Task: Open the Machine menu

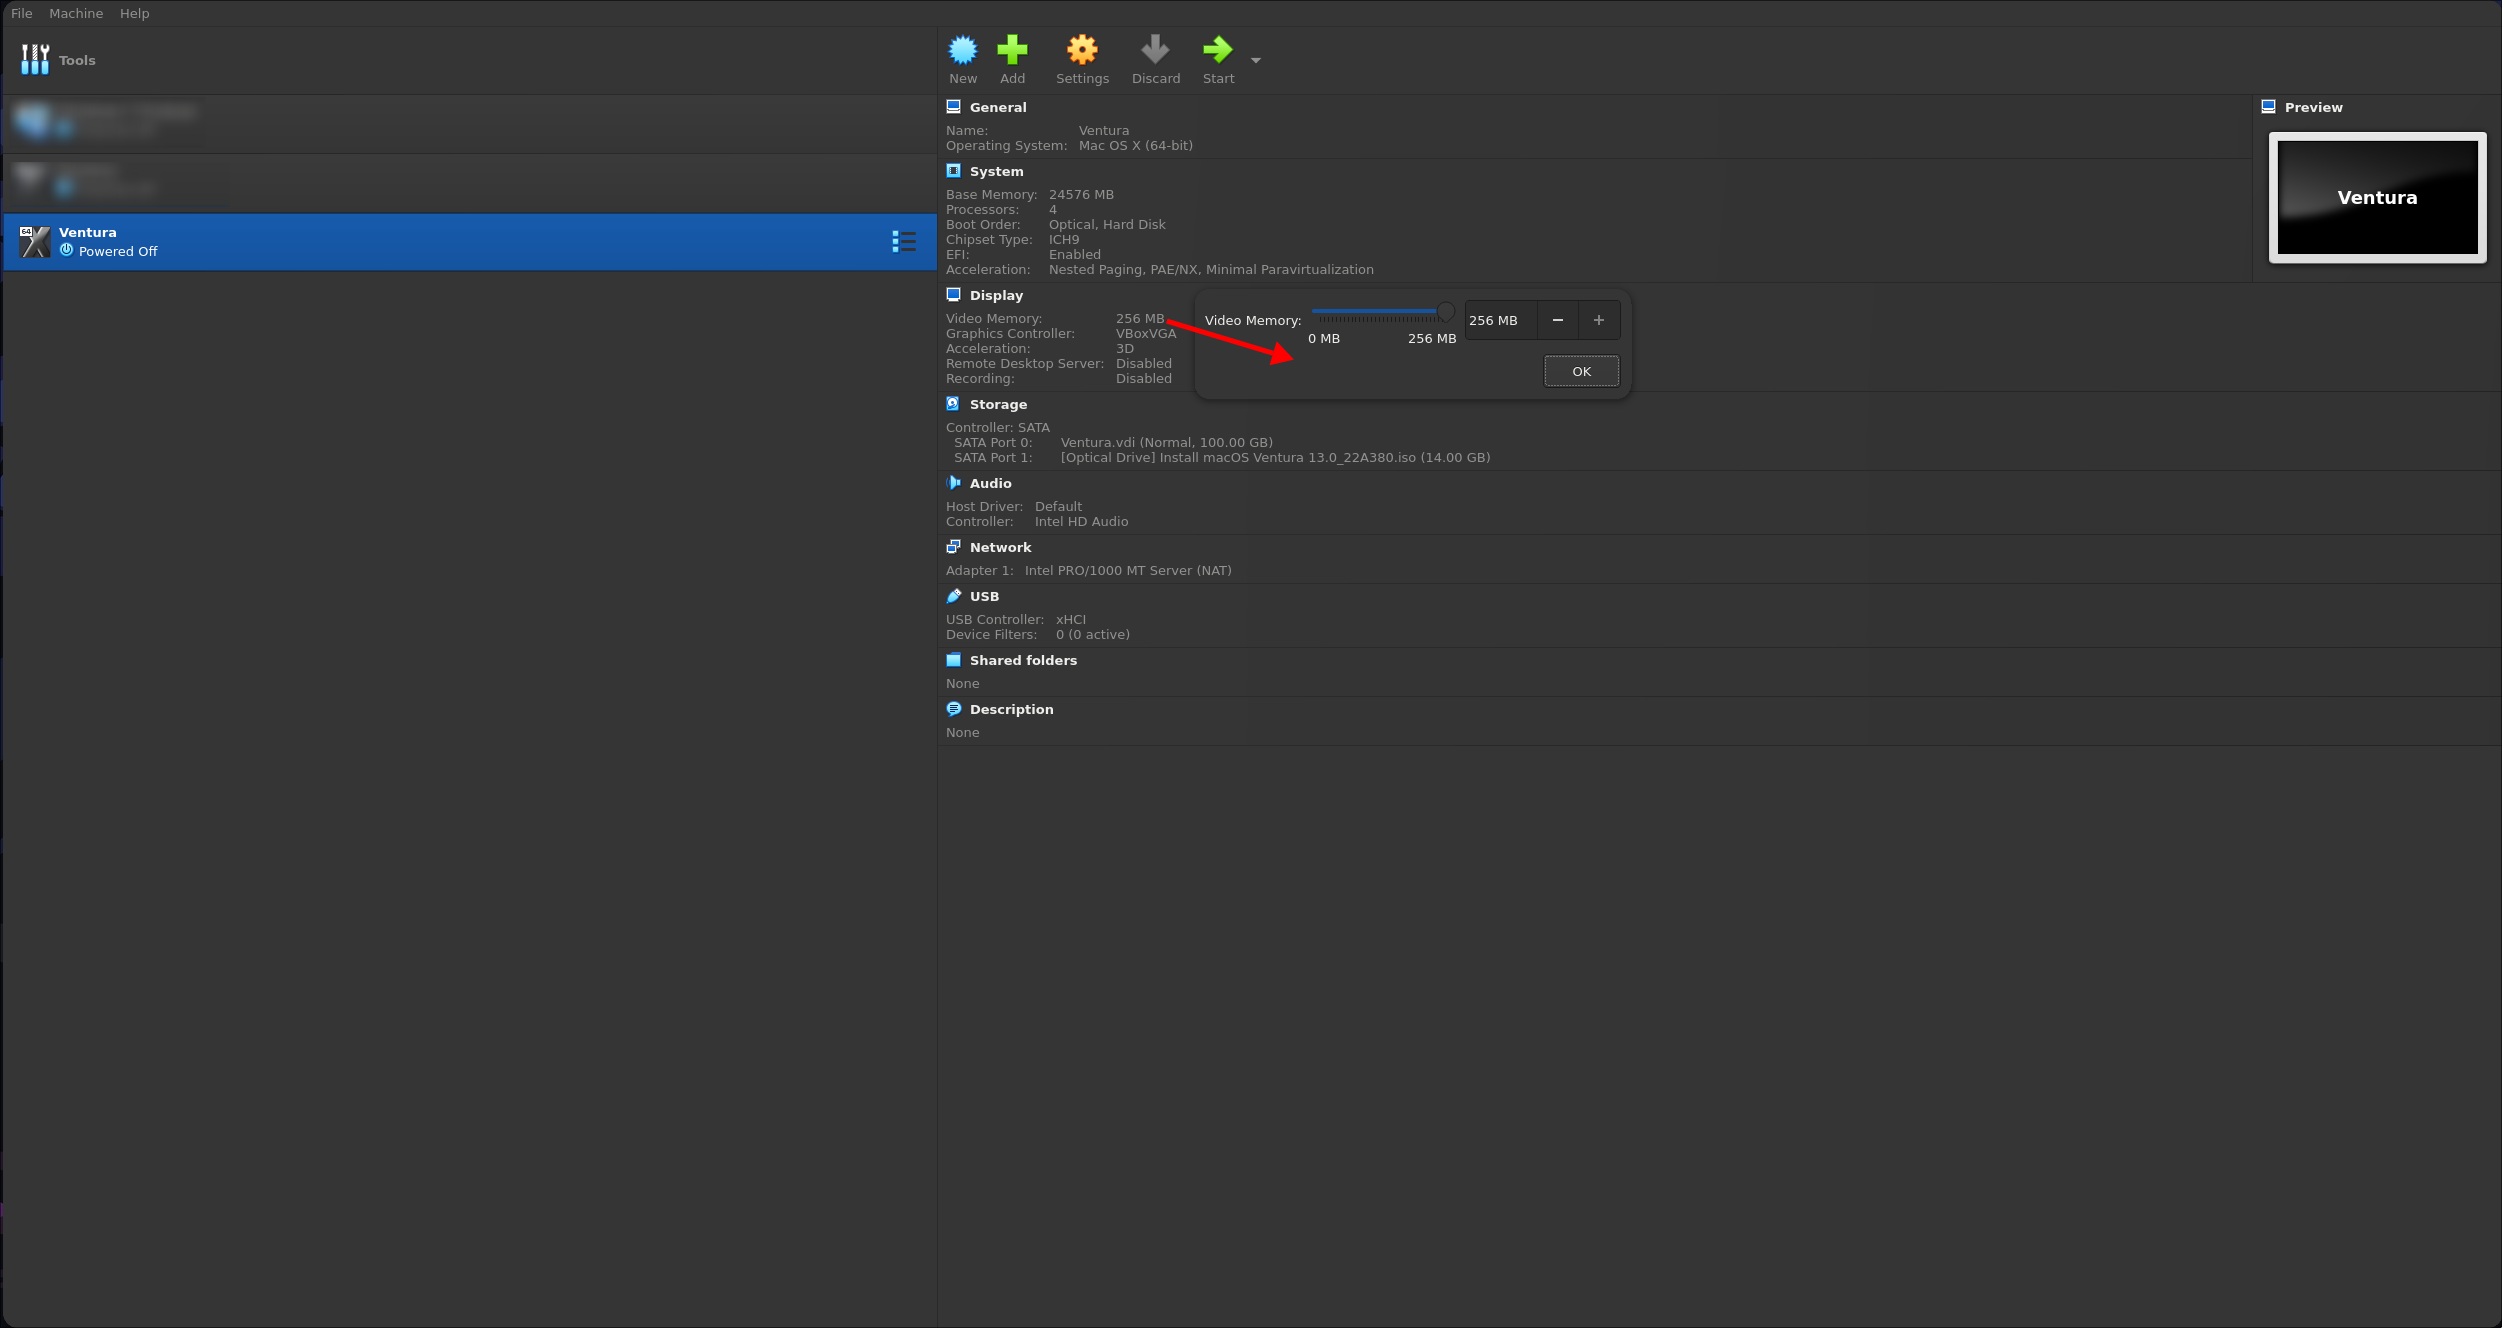Action: coord(76,13)
